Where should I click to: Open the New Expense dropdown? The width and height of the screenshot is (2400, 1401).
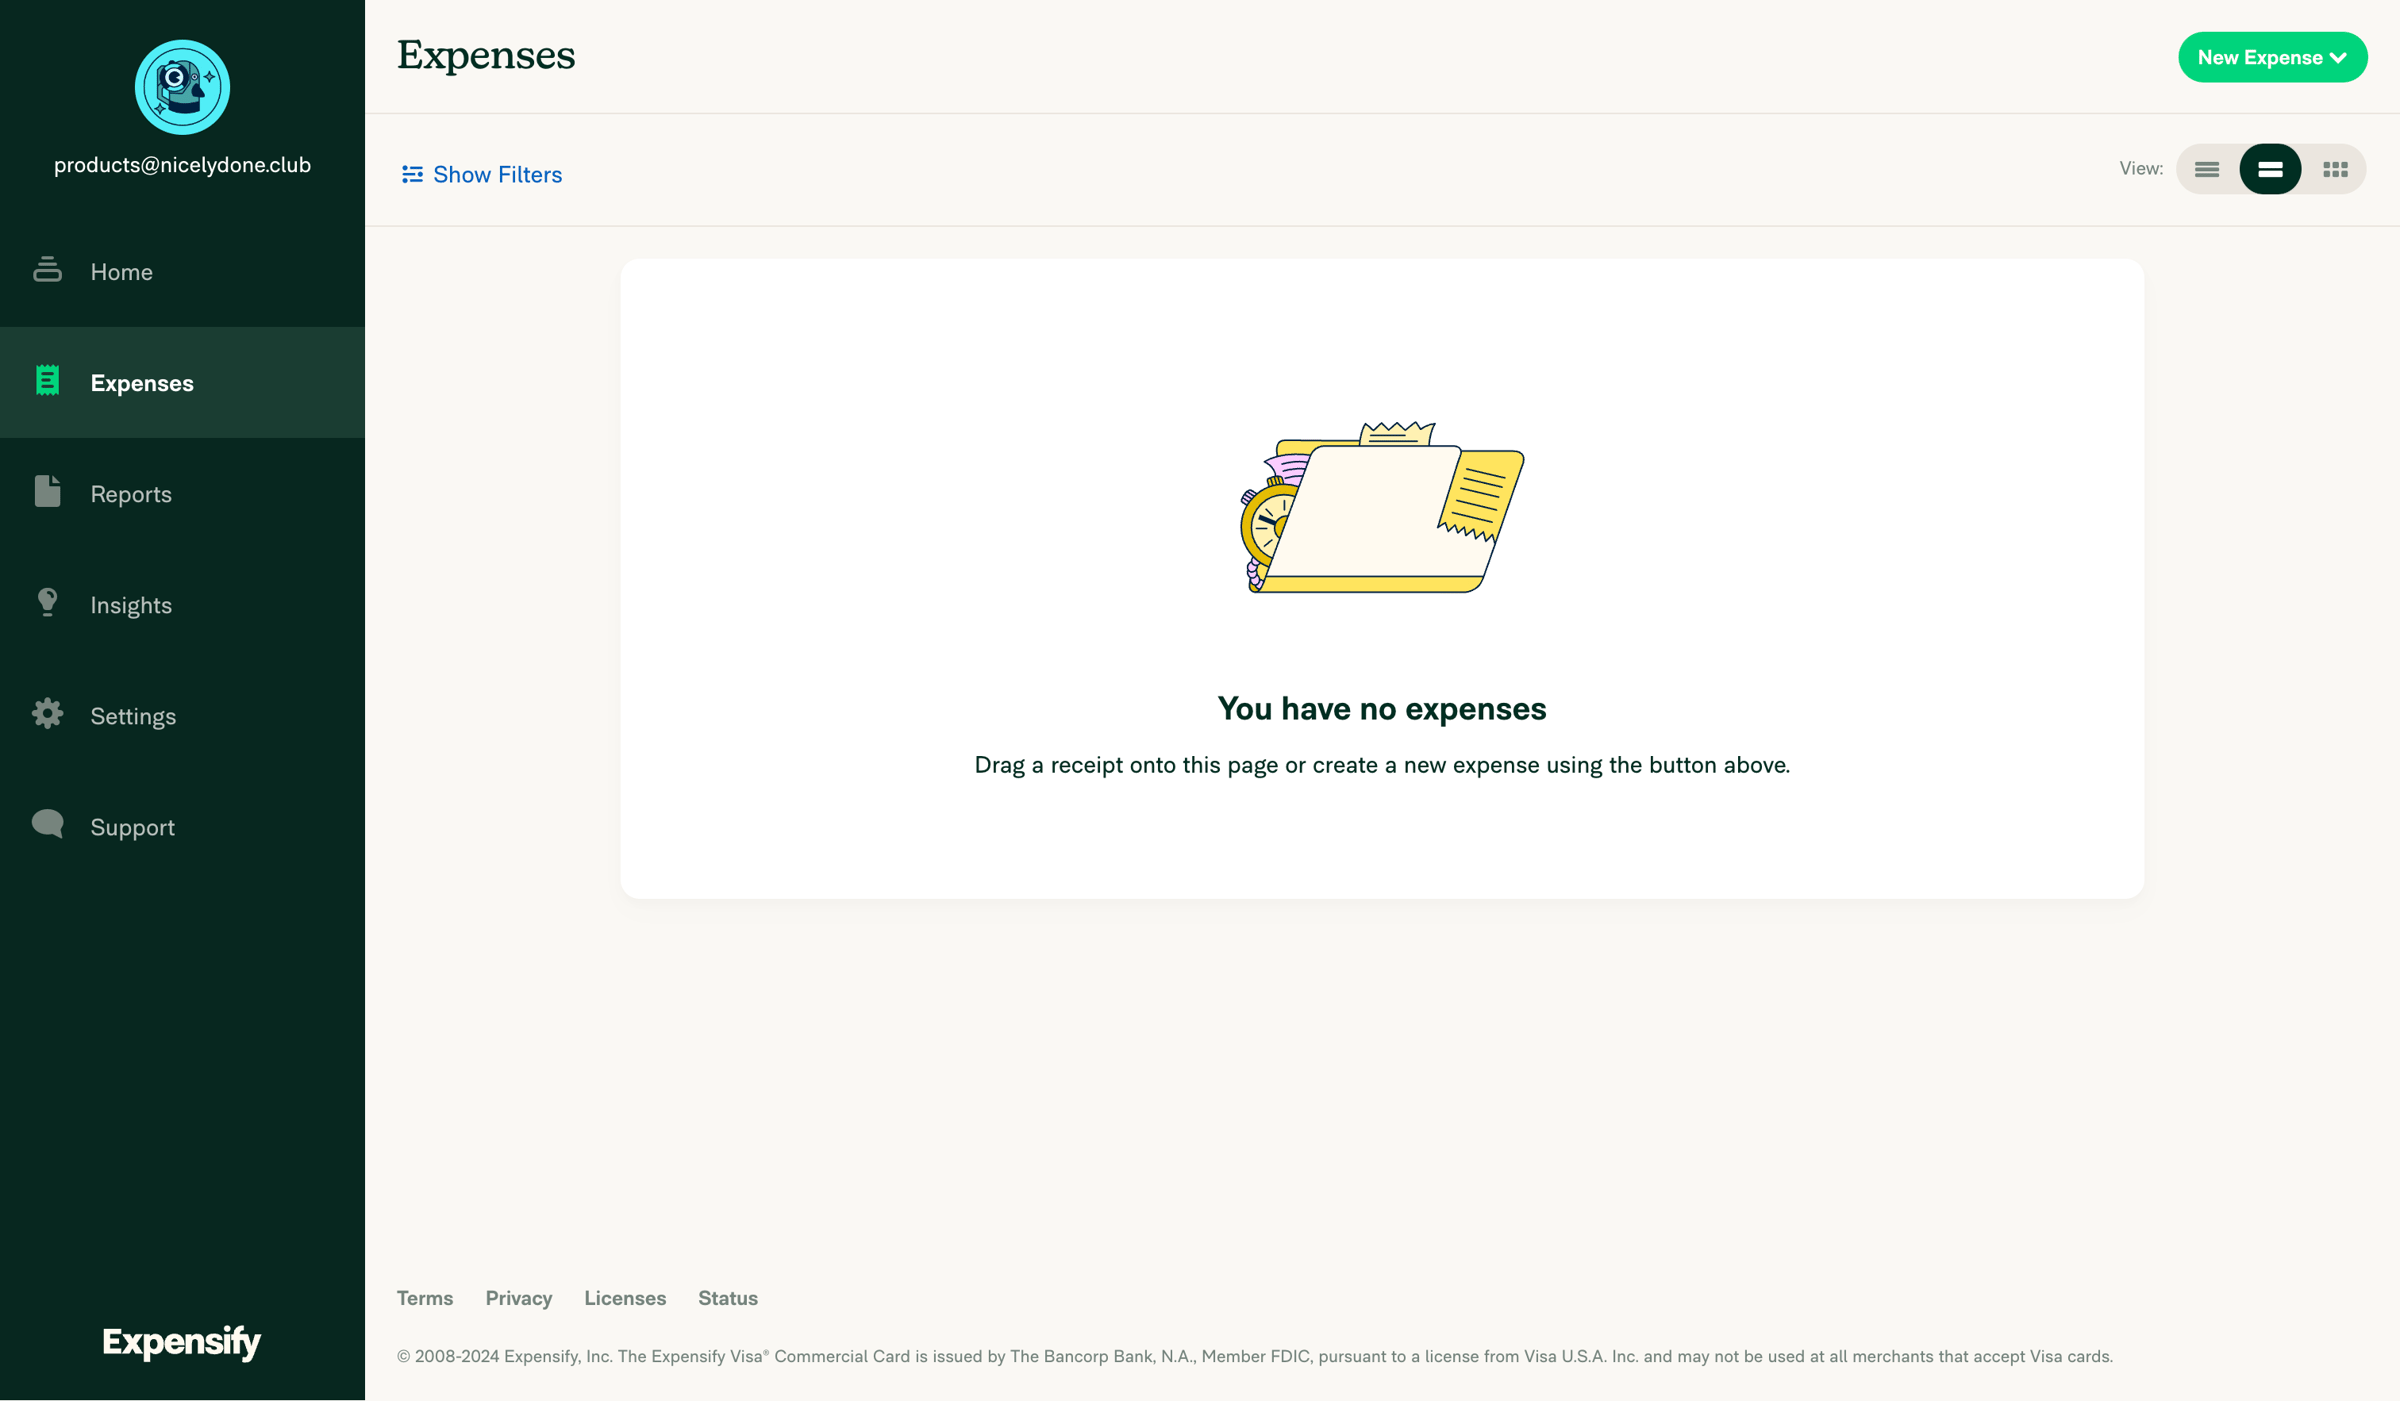coord(2272,57)
